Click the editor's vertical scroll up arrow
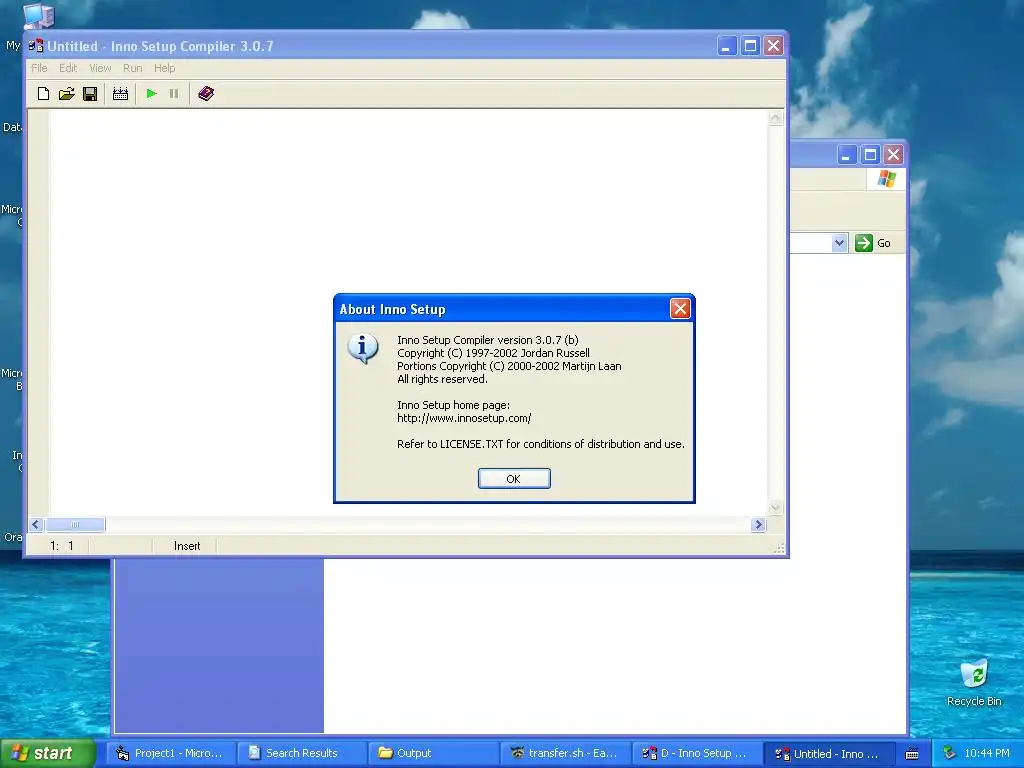Image resolution: width=1024 pixels, height=768 pixels. click(775, 118)
